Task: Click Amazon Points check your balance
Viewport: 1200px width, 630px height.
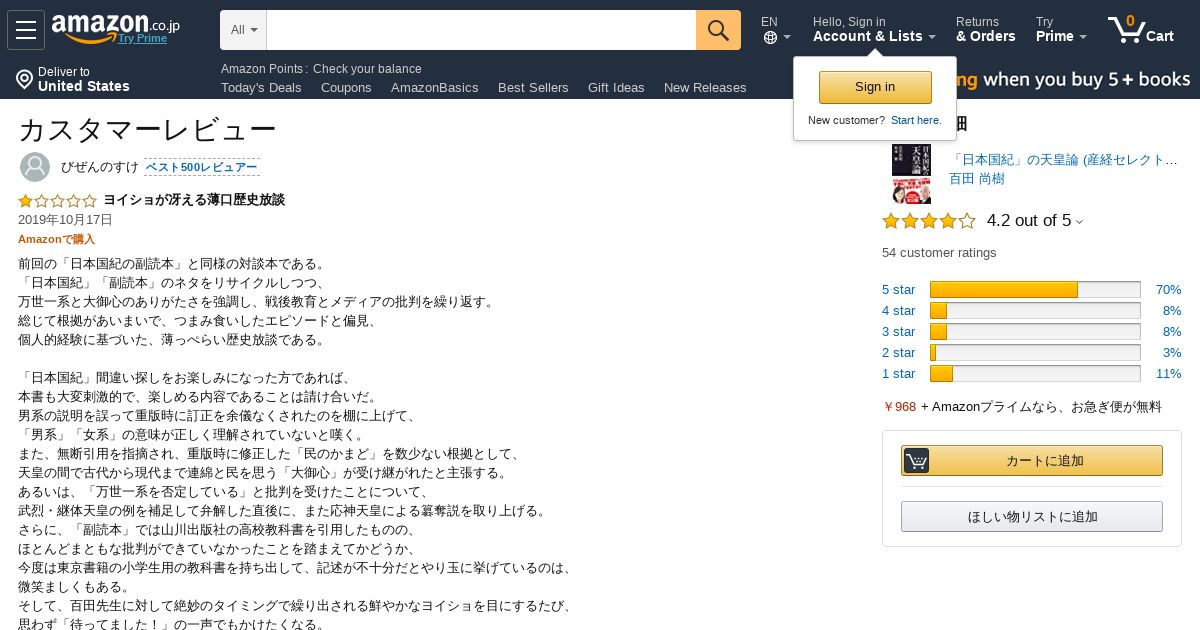Action: [321, 69]
